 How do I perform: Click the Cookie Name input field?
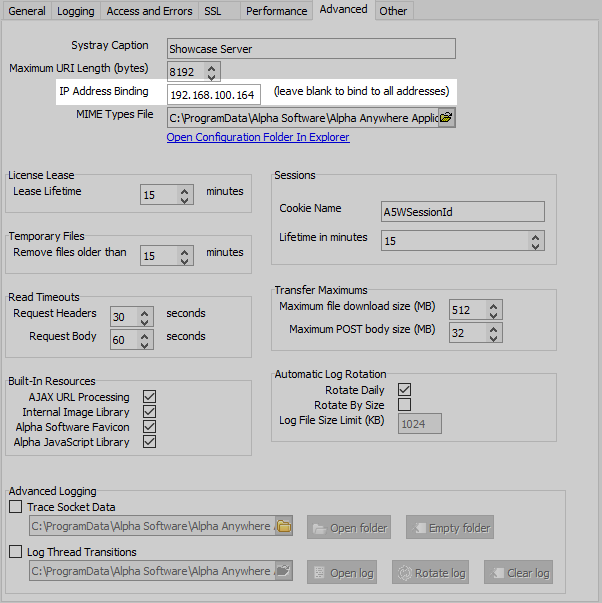tap(463, 212)
